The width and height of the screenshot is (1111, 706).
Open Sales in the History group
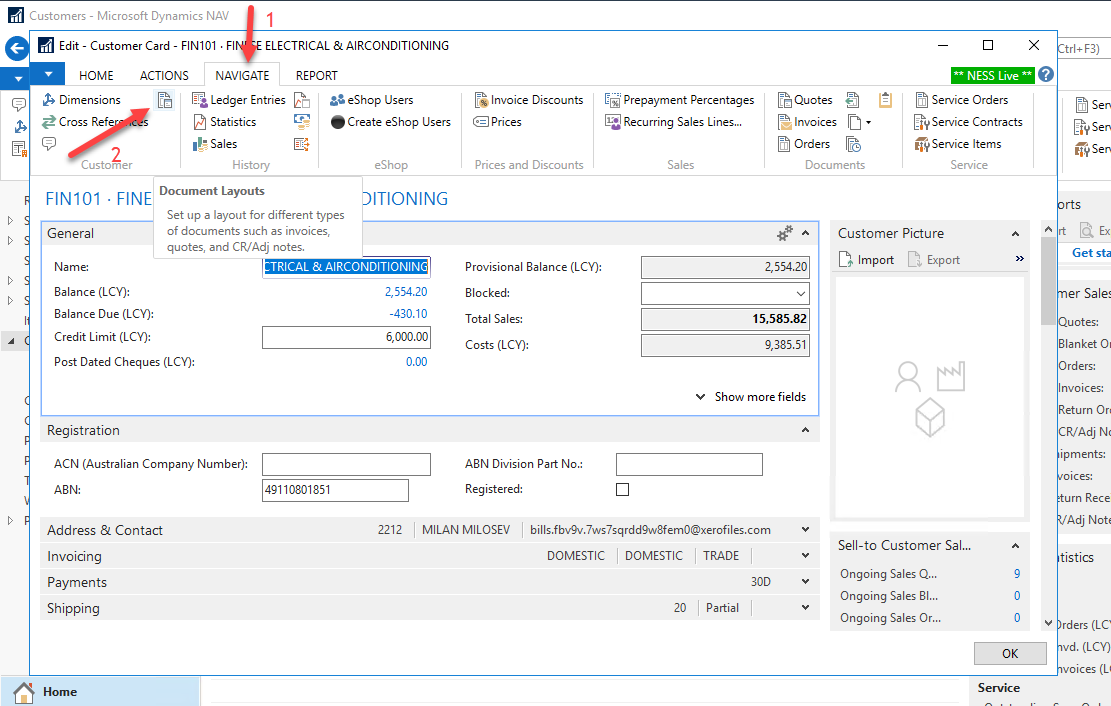pyautogui.click(x=215, y=144)
